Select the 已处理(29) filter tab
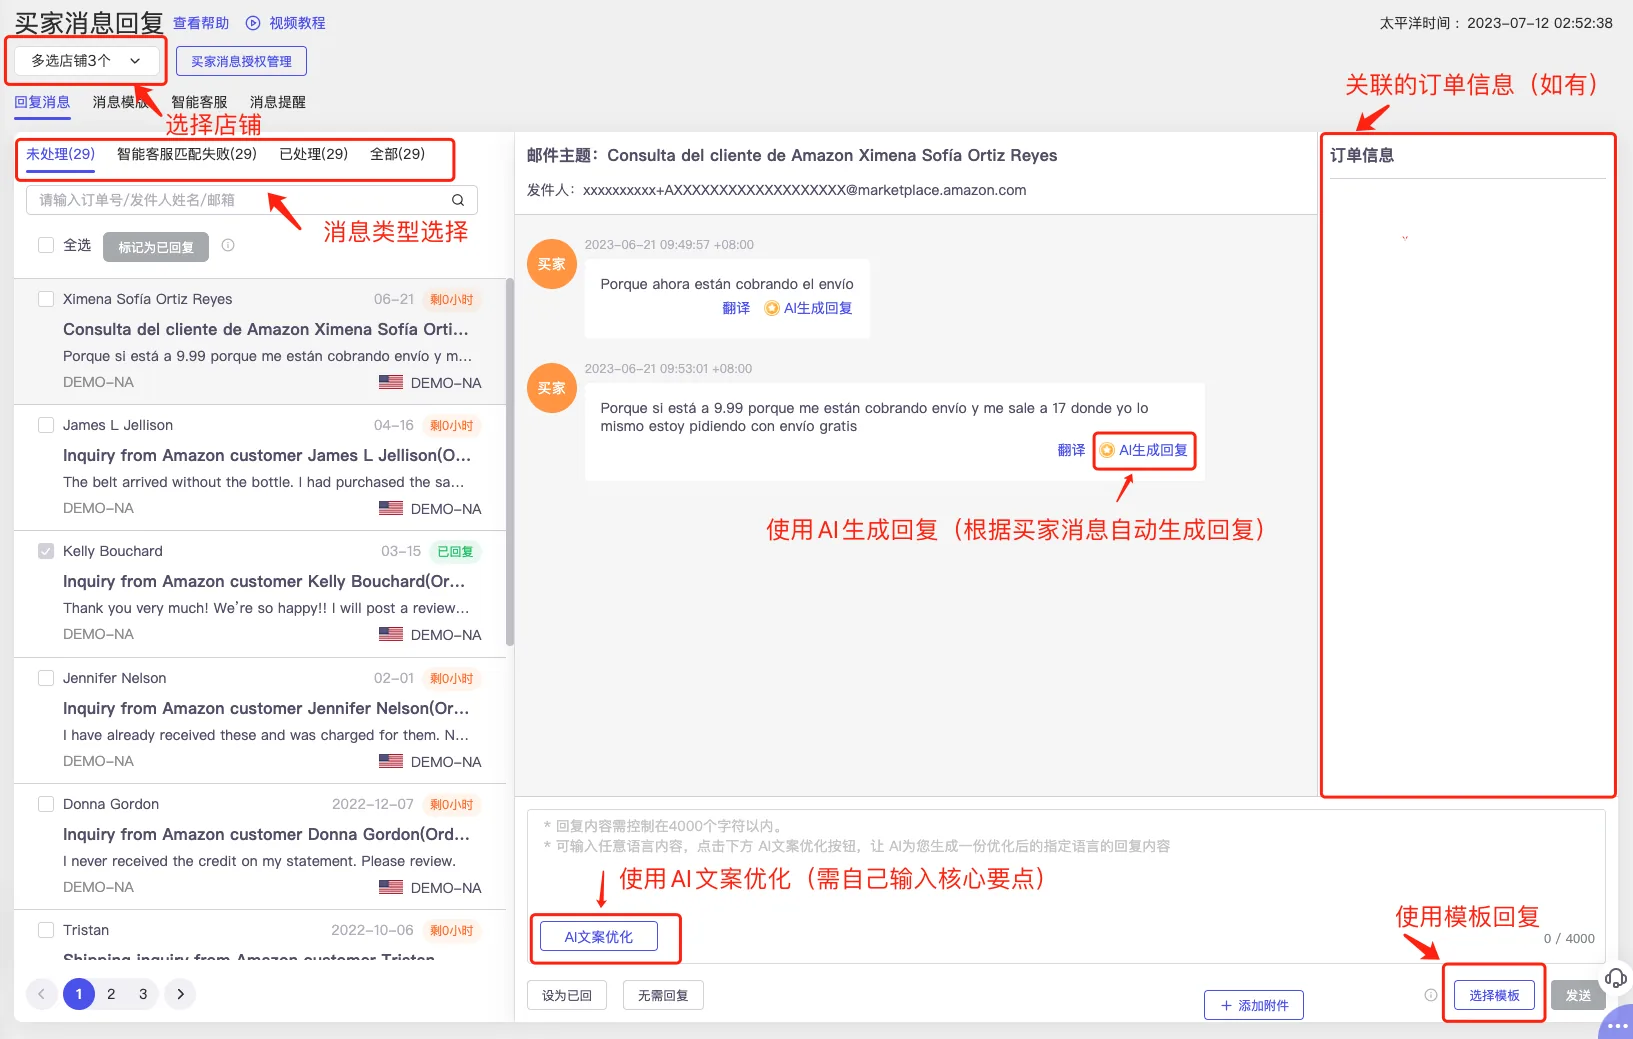1633x1039 pixels. pyautogui.click(x=313, y=154)
